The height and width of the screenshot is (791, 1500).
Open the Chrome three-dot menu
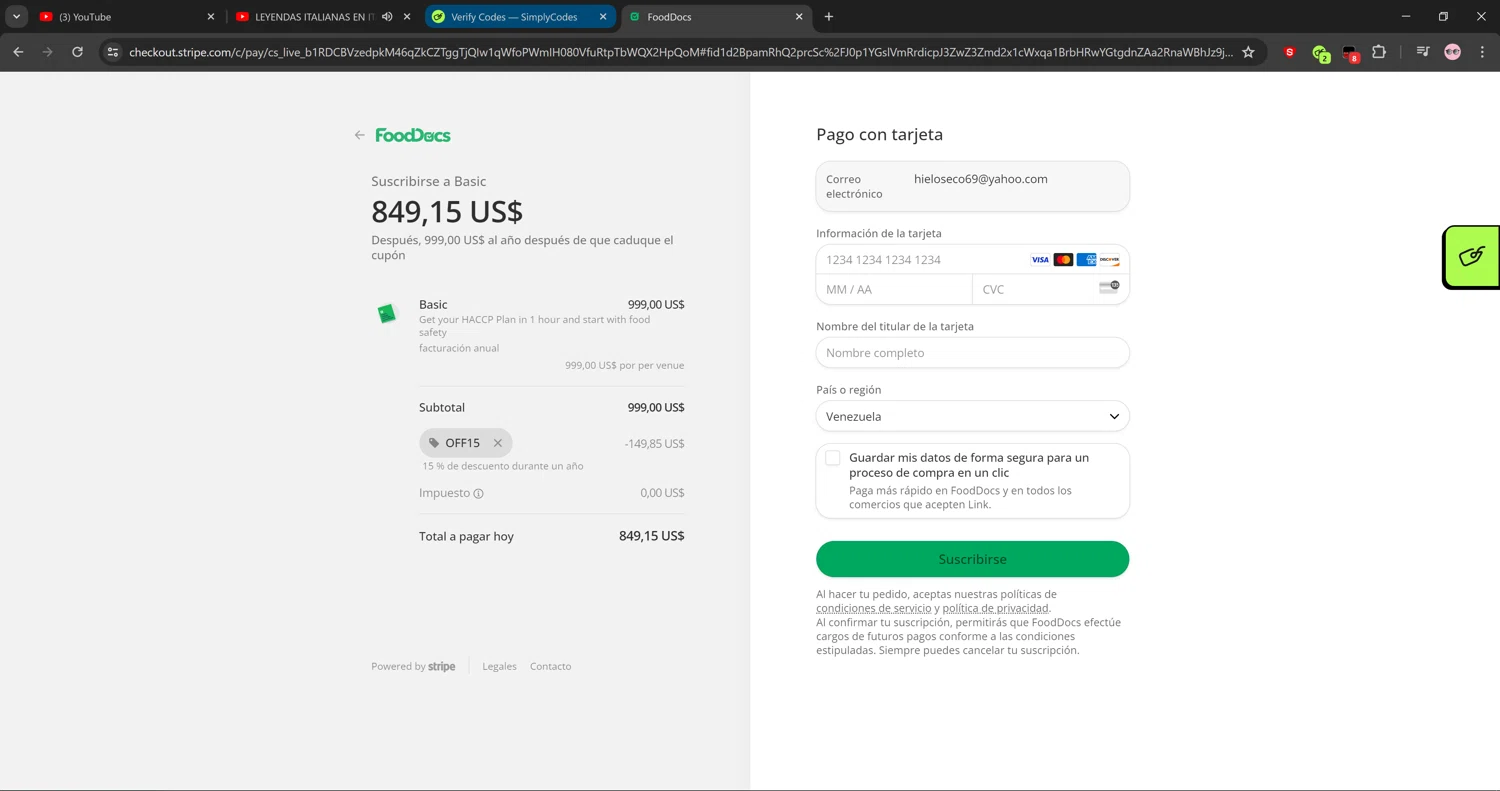click(x=1482, y=52)
